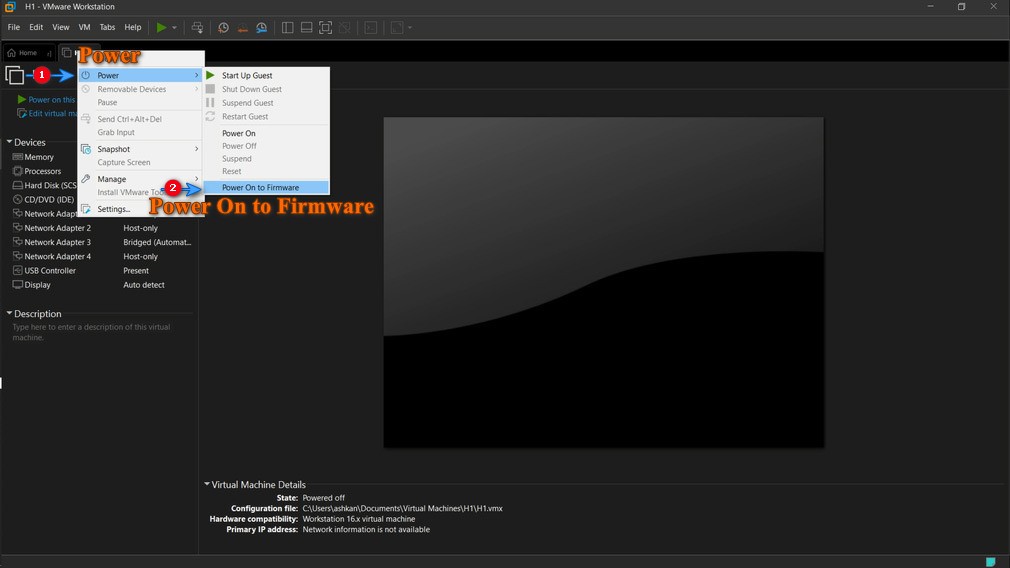The image size is (1010, 568).
Task: Toggle the thumbnail bar layout icon
Action: tap(307, 28)
